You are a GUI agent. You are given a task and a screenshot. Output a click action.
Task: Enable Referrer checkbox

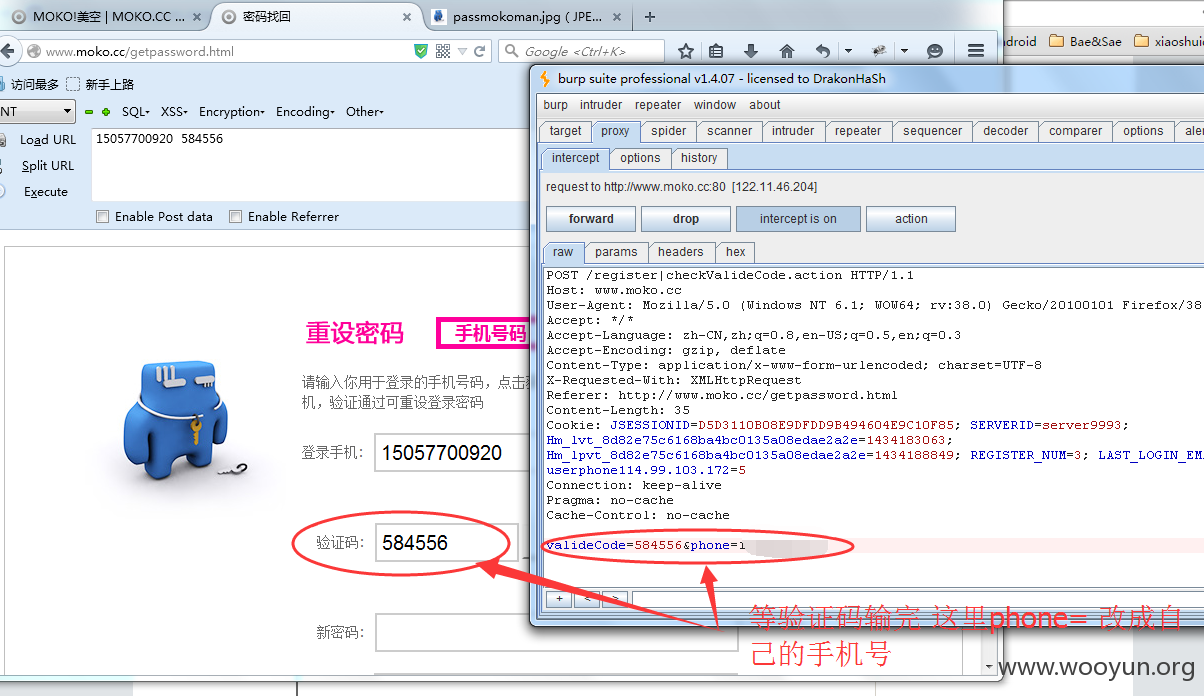235,216
